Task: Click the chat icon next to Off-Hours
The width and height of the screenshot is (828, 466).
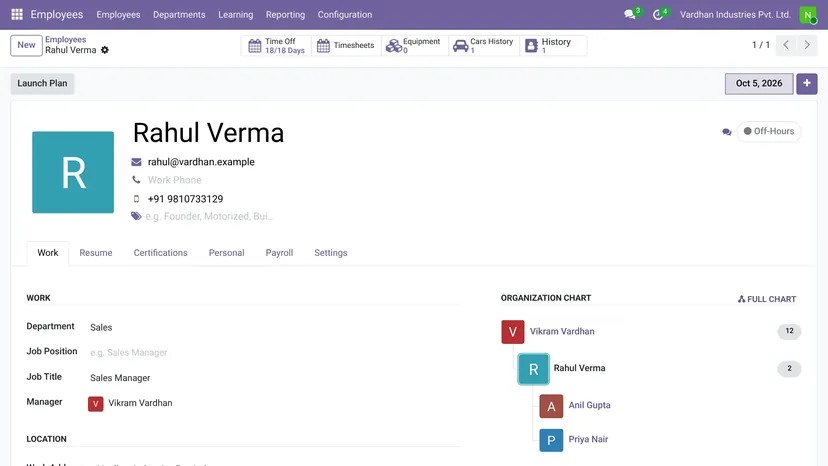Action: coord(727,132)
